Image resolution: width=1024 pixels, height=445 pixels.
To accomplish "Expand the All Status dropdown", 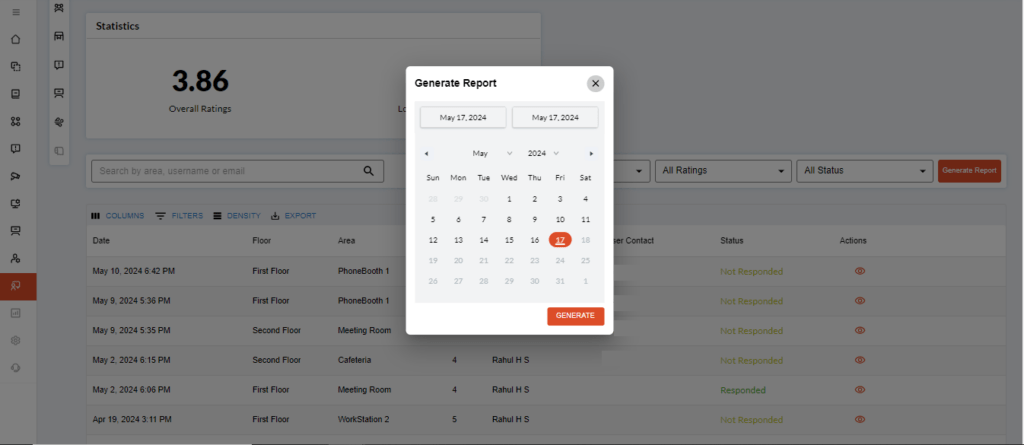I will click(x=864, y=171).
